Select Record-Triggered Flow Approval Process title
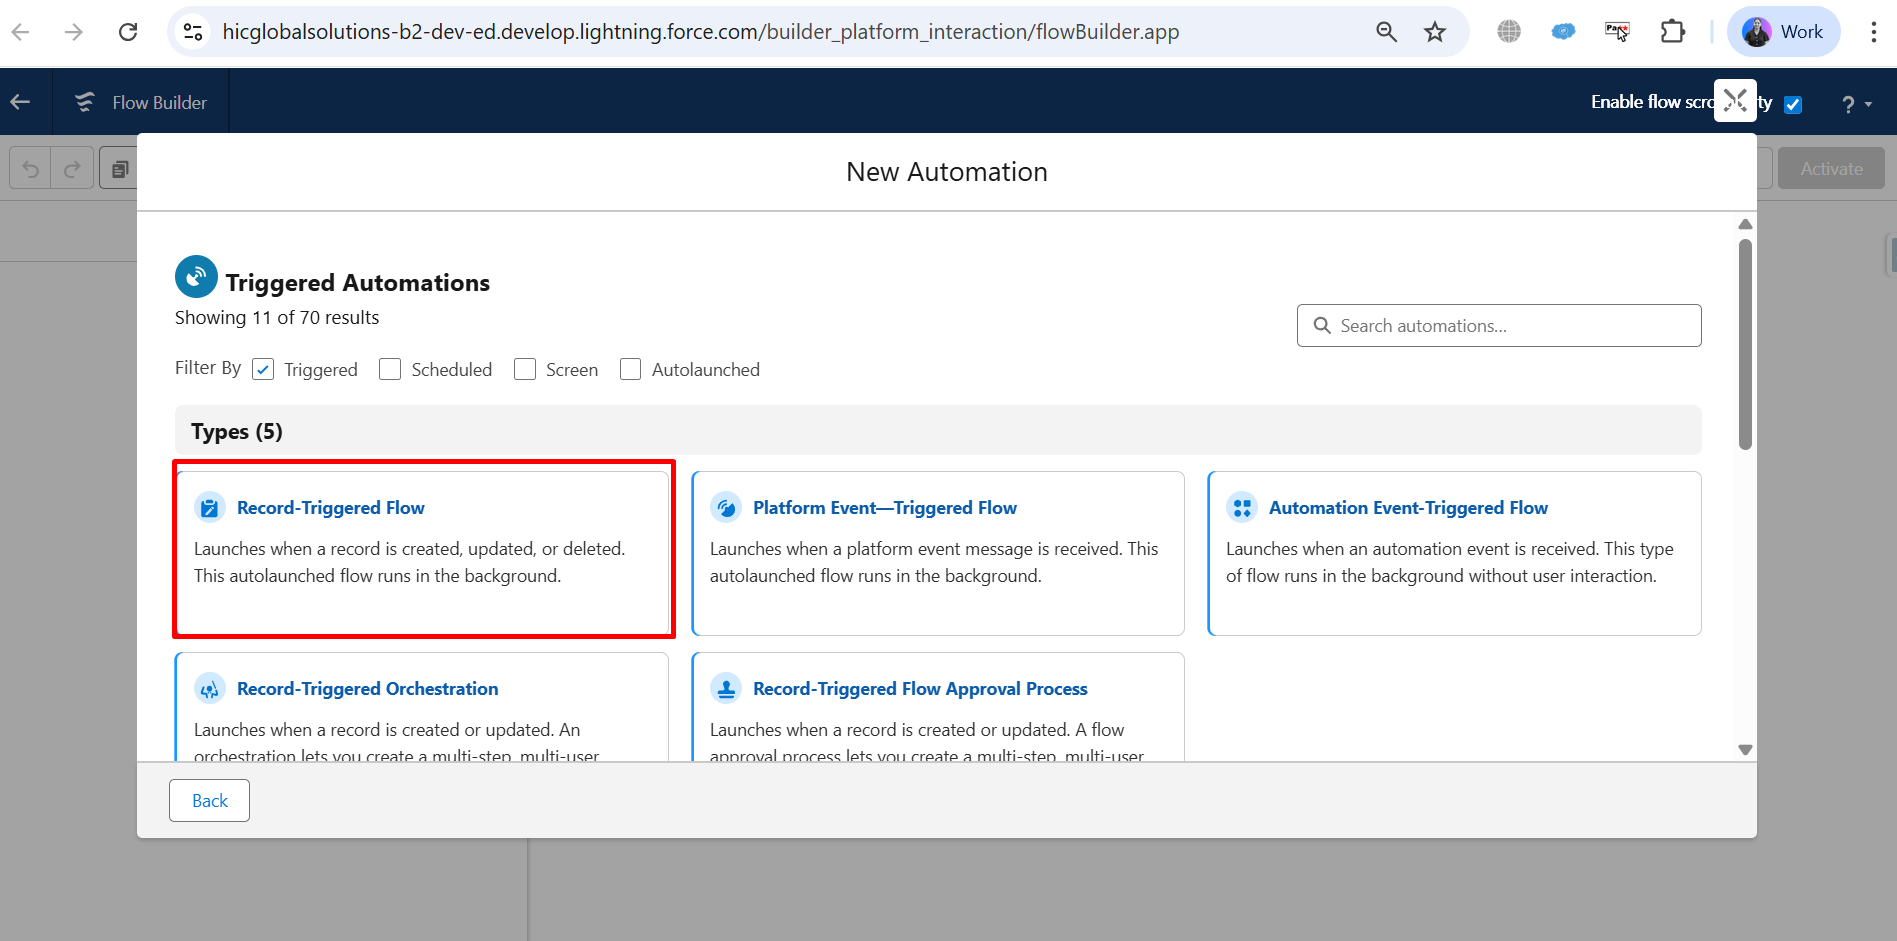 tap(919, 689)
